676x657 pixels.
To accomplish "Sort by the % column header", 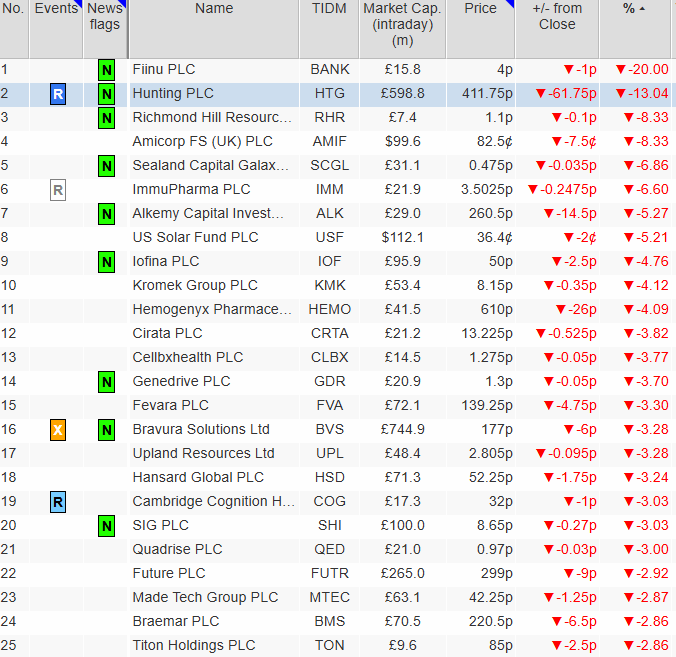I will 637,28.
